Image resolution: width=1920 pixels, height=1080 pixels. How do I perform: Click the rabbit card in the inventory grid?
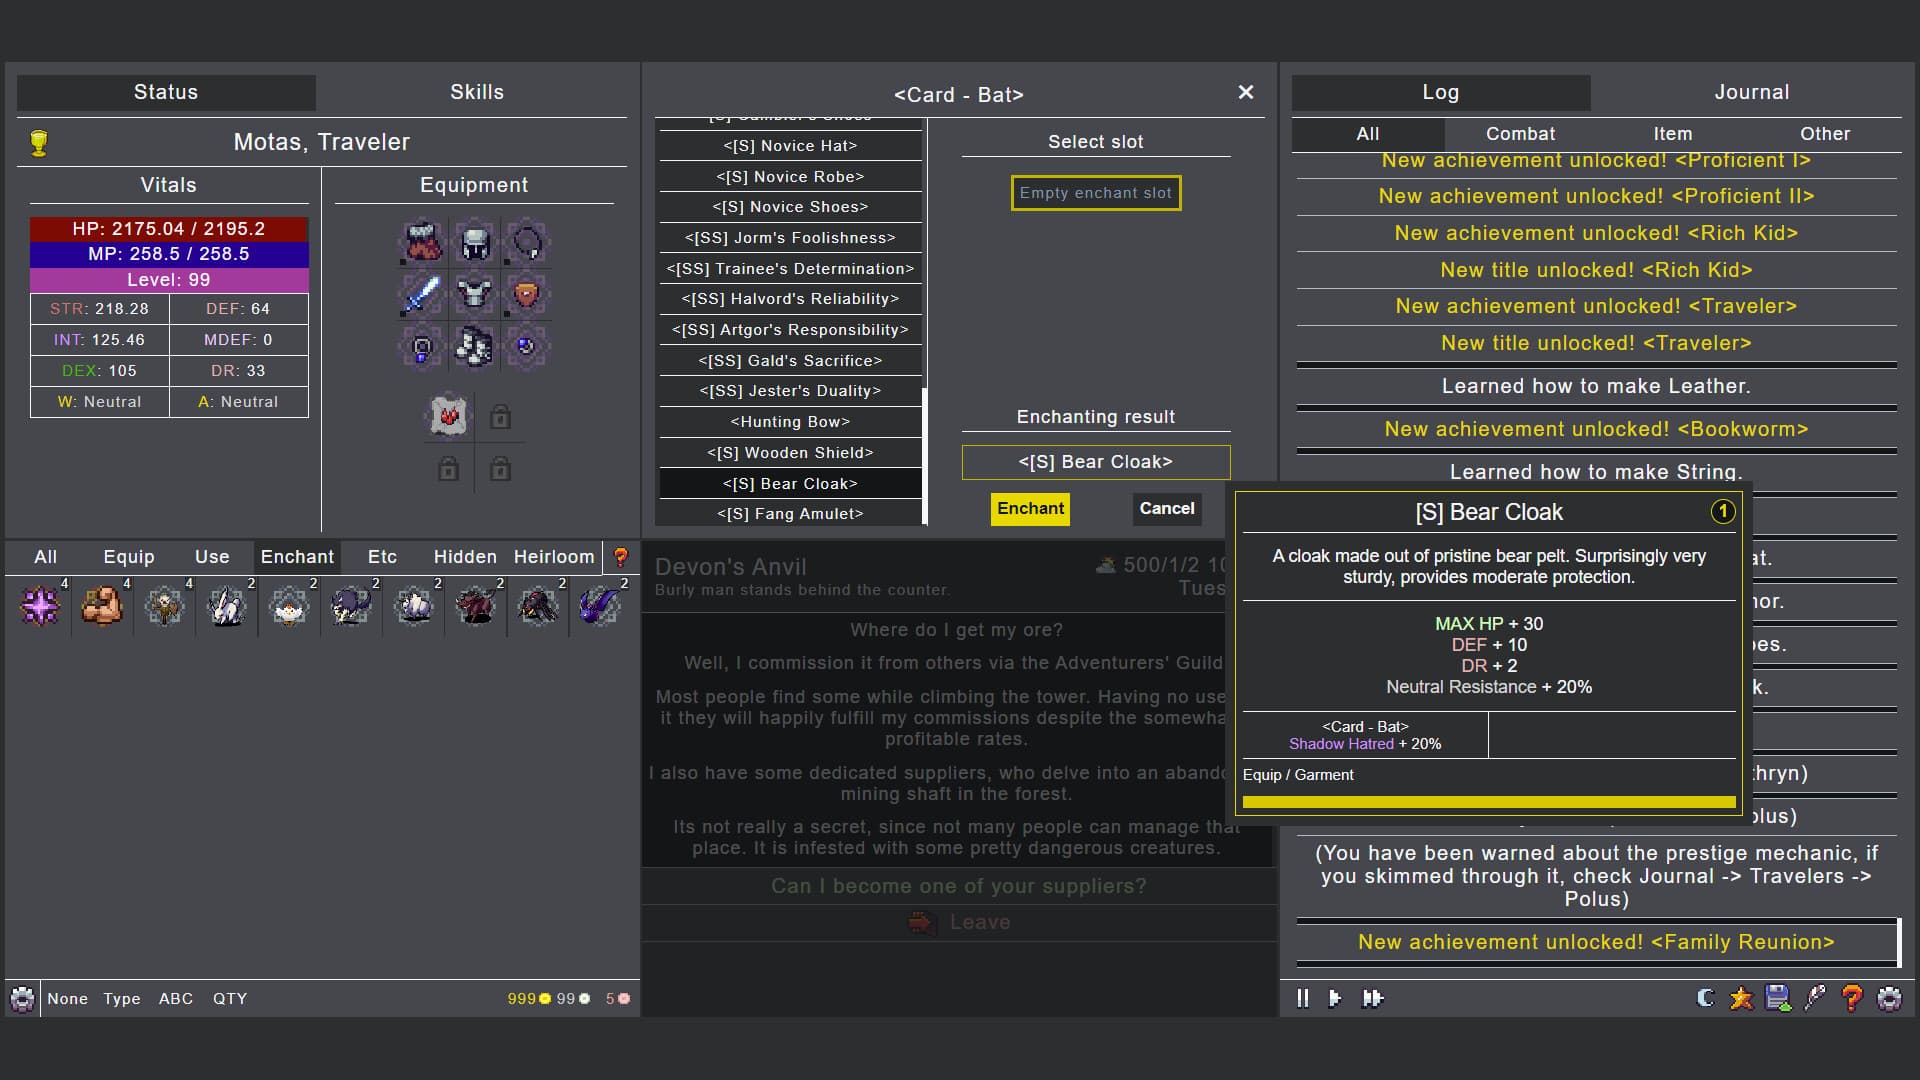(x=227, y=608)
